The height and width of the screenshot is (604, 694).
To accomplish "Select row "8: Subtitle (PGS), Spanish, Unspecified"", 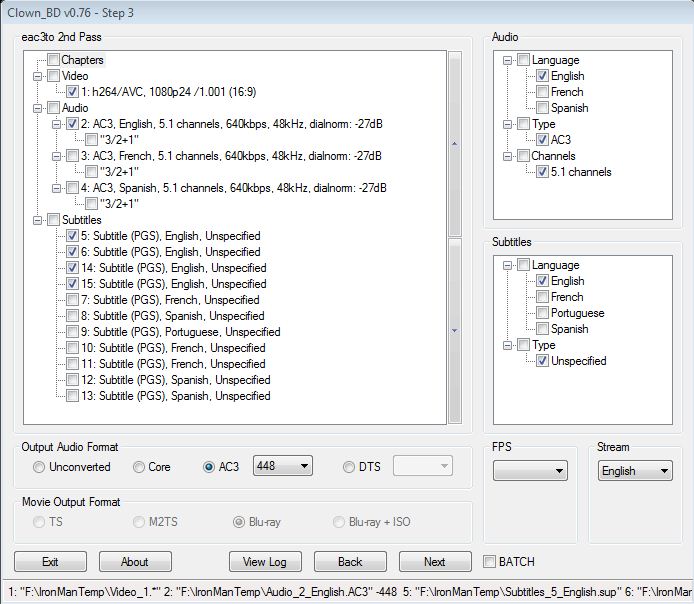I will [173, 315].
